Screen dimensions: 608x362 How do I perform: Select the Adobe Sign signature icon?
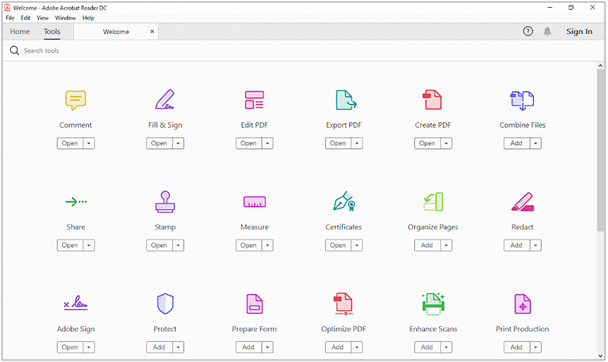[x=76, y=303]
